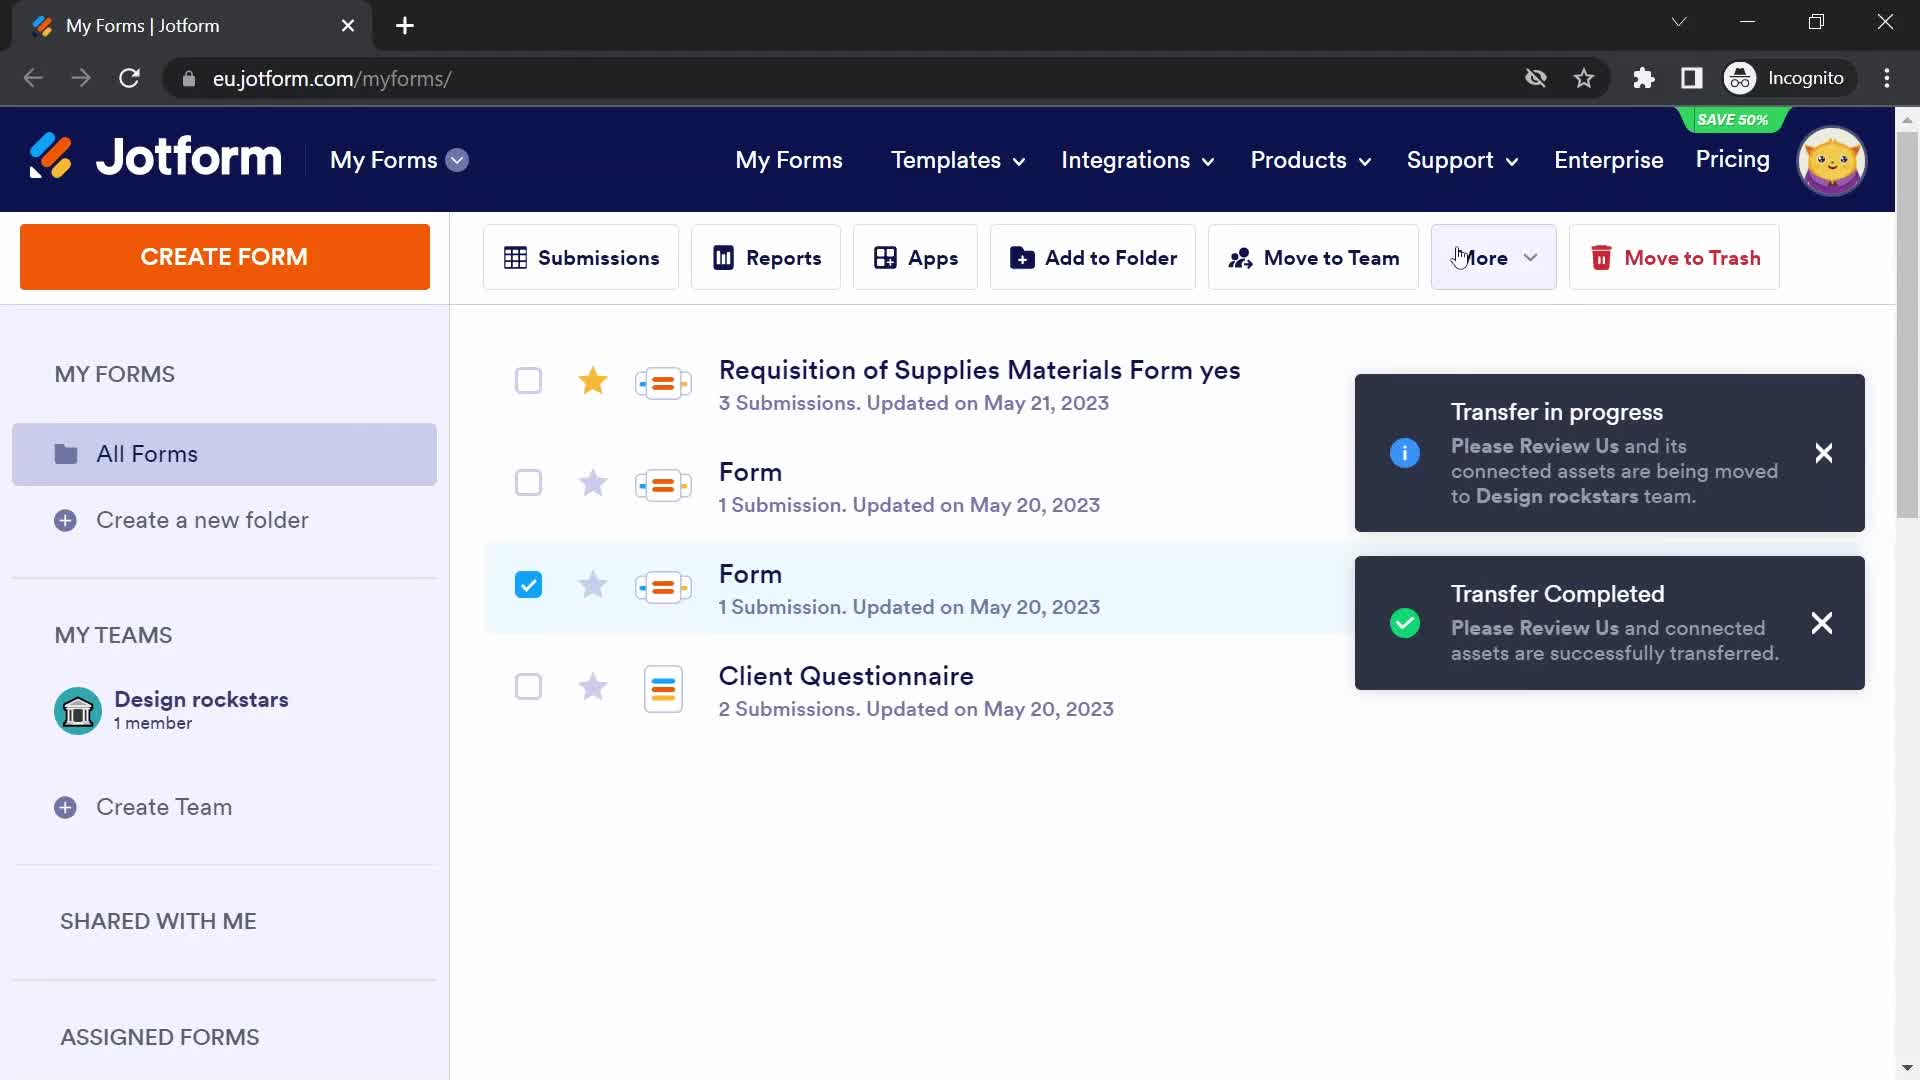
Task: Expand the Support menu
Action: pyautogui.click(x=1462, y=161)
